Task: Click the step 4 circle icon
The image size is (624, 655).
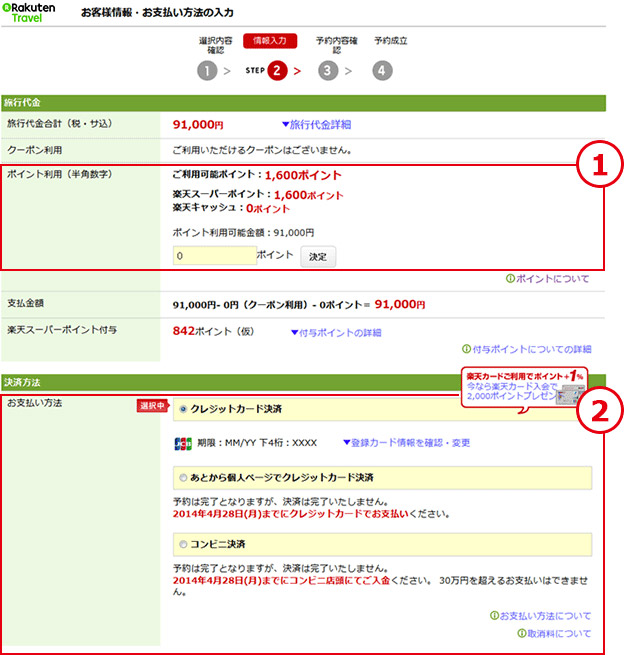Action: [x=382, y=71]
